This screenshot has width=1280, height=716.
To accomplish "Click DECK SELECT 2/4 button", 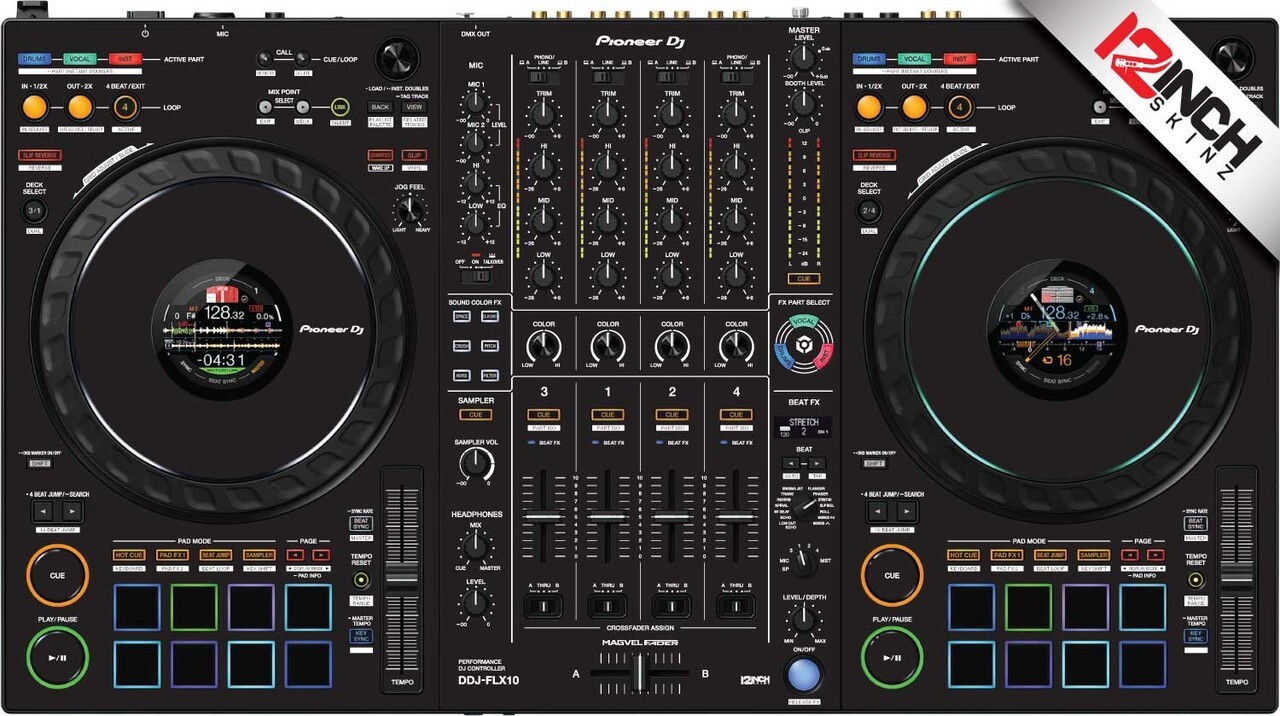I will coord(869,212).
